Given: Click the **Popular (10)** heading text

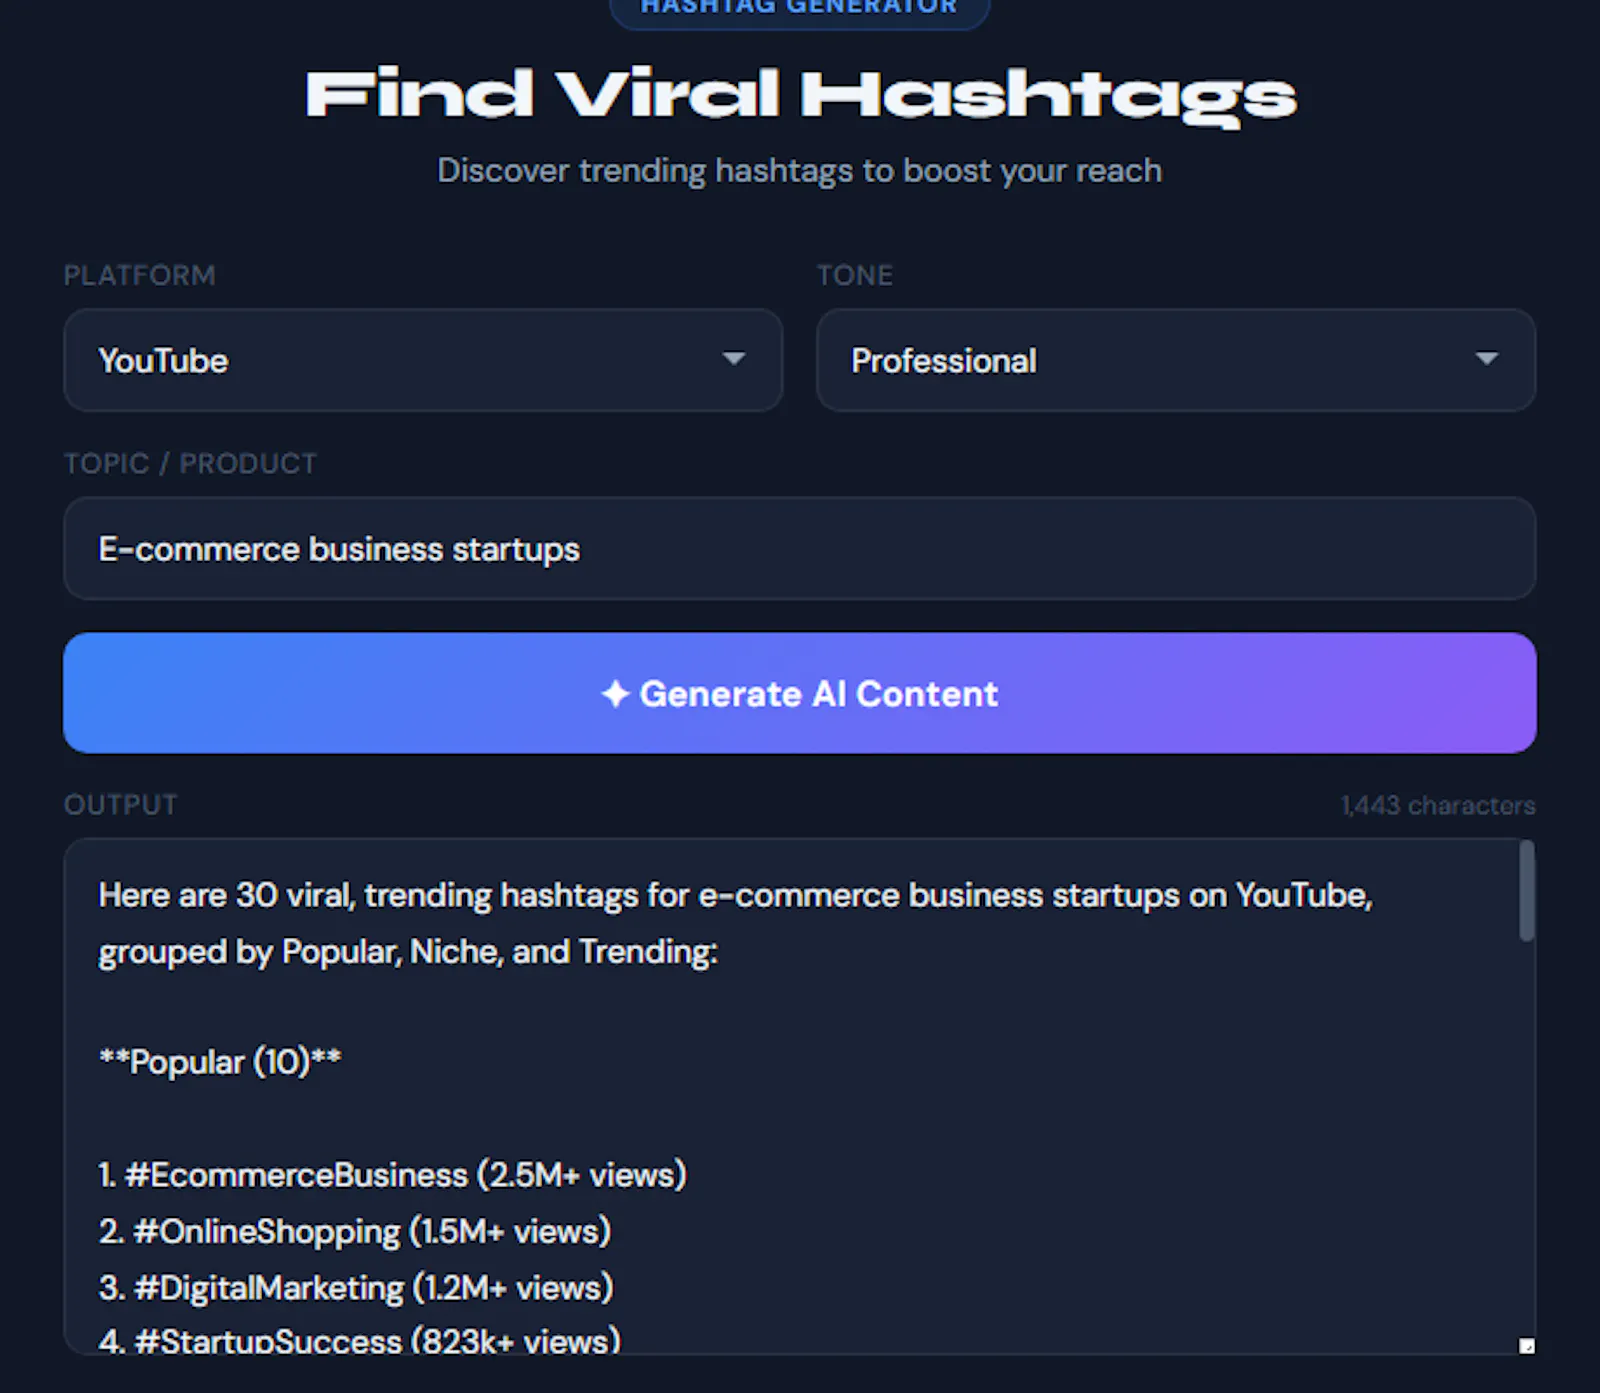Looking at the screenshot, I should pyautogui.click(x=220, y=1061).
